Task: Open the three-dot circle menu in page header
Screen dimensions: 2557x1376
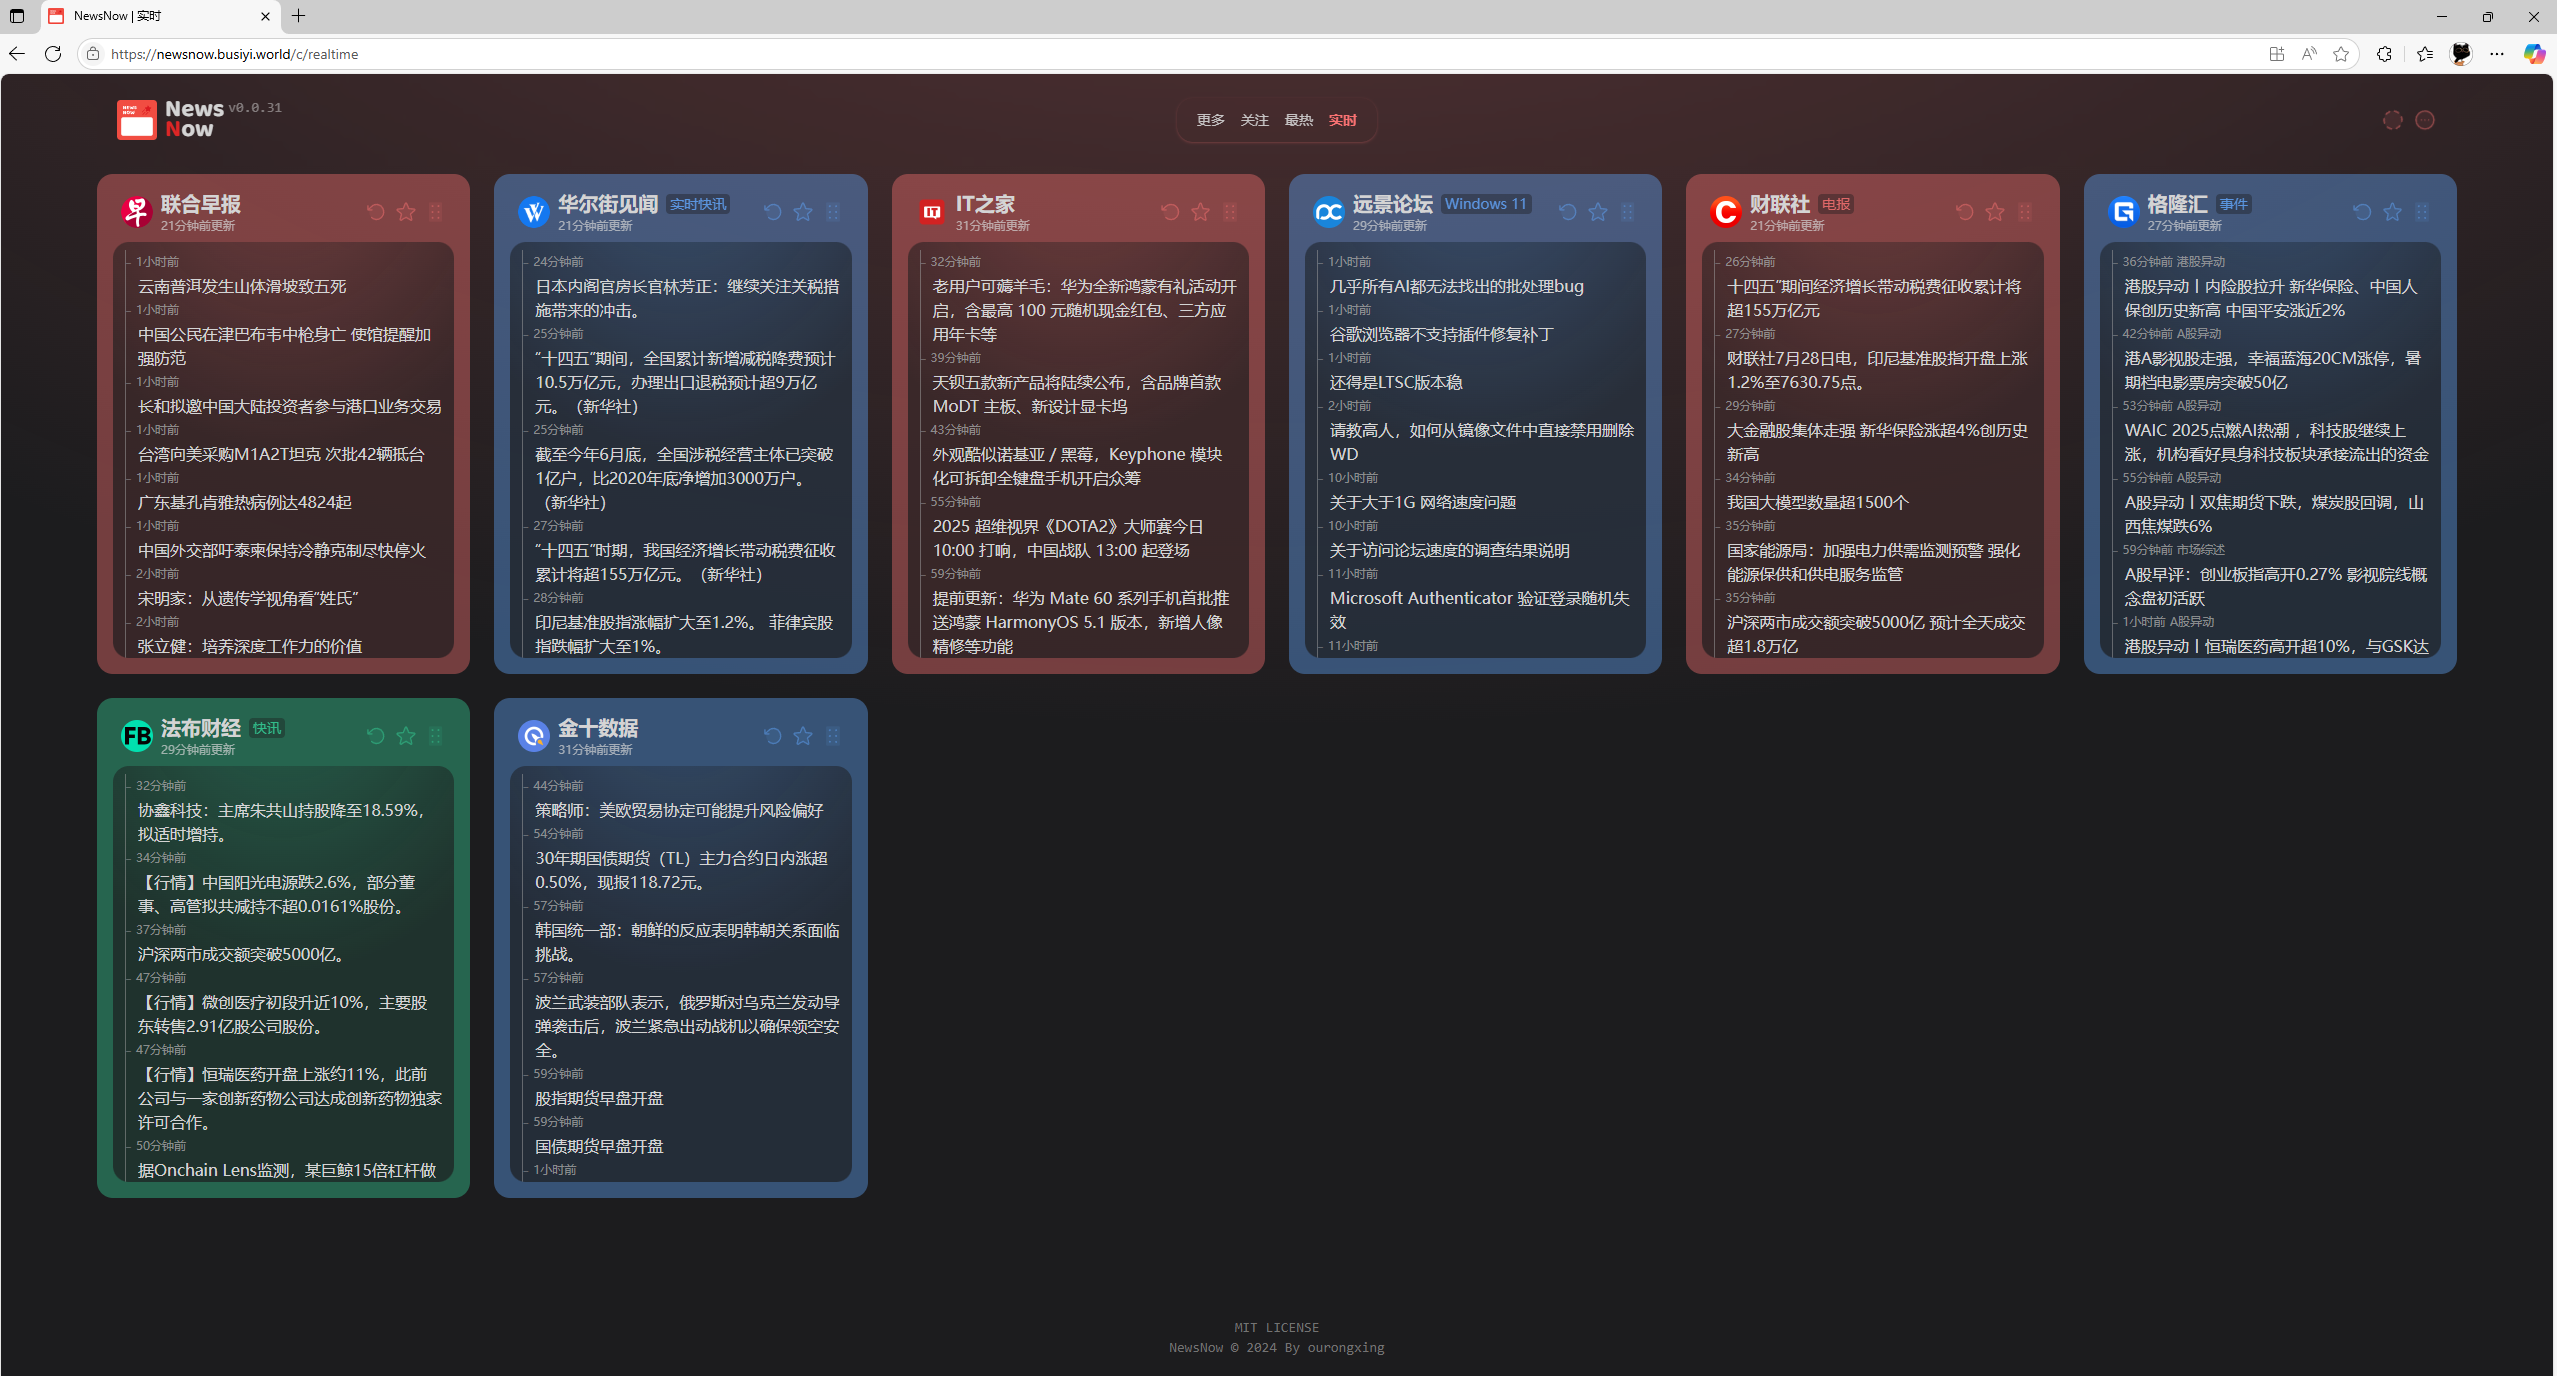Action: [x=2425, y=120]
